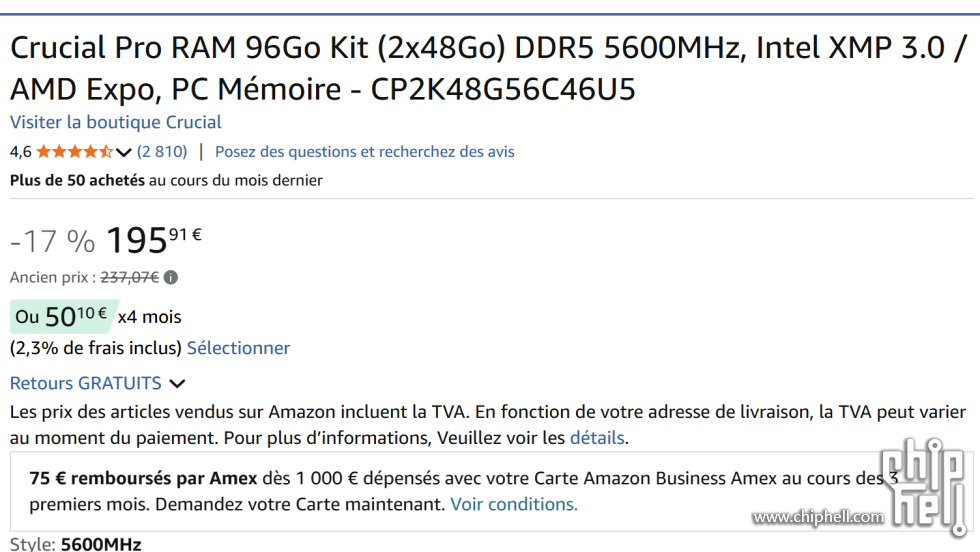The width and height of the screenshot is (980, 552).
Task: Click the 4,6 rating number
Action: click(20, 152)
